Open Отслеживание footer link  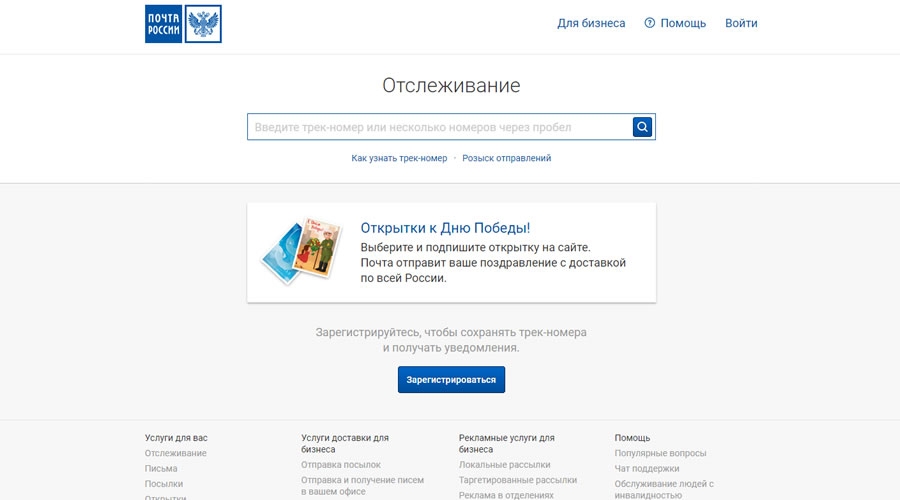click(x=176, y=453)
